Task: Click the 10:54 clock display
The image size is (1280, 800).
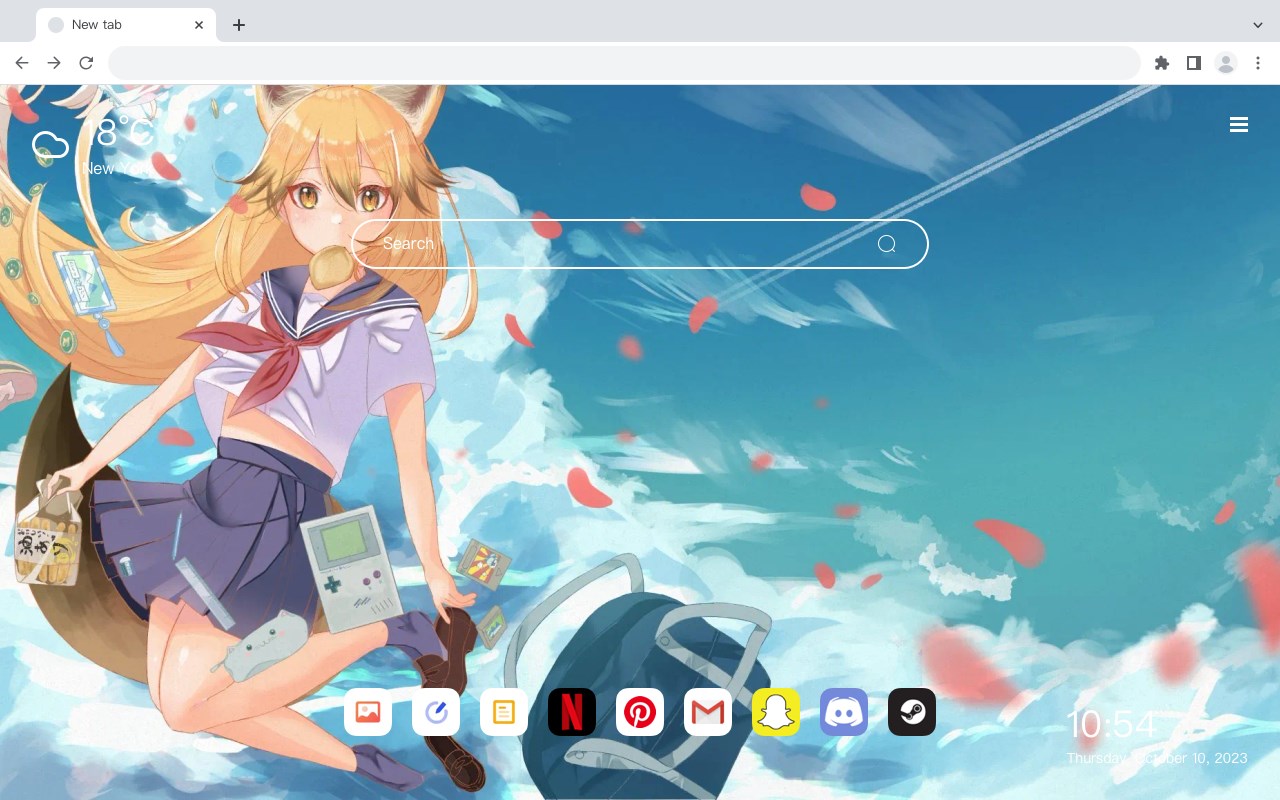Action: coord(1111,724)
